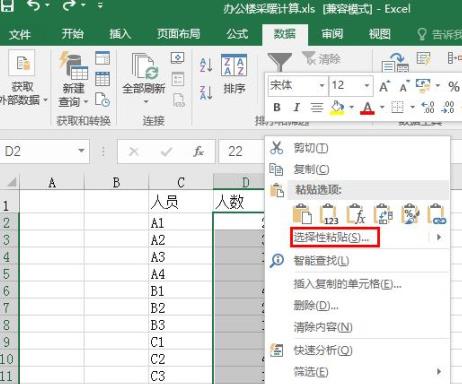This screenshot has width=462, height=384.
Task: Undo the last action
Action: (34, 5)
